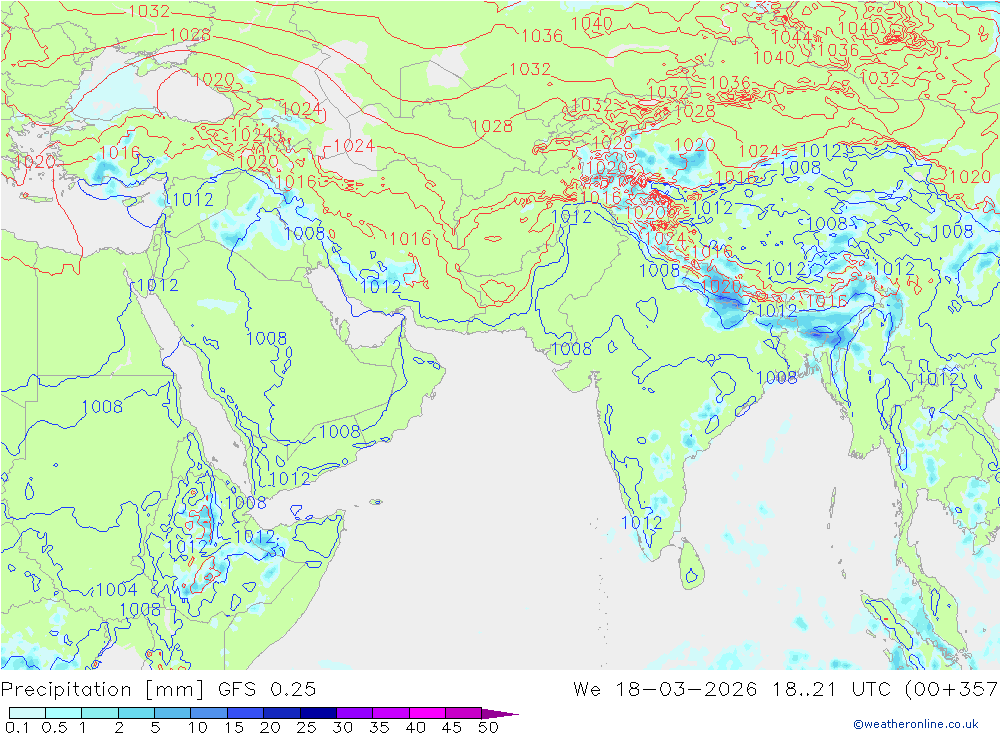The width and height of the screenshot is (1000, 733).
Task: Click the legend scale label '50'
Action: 488,727
